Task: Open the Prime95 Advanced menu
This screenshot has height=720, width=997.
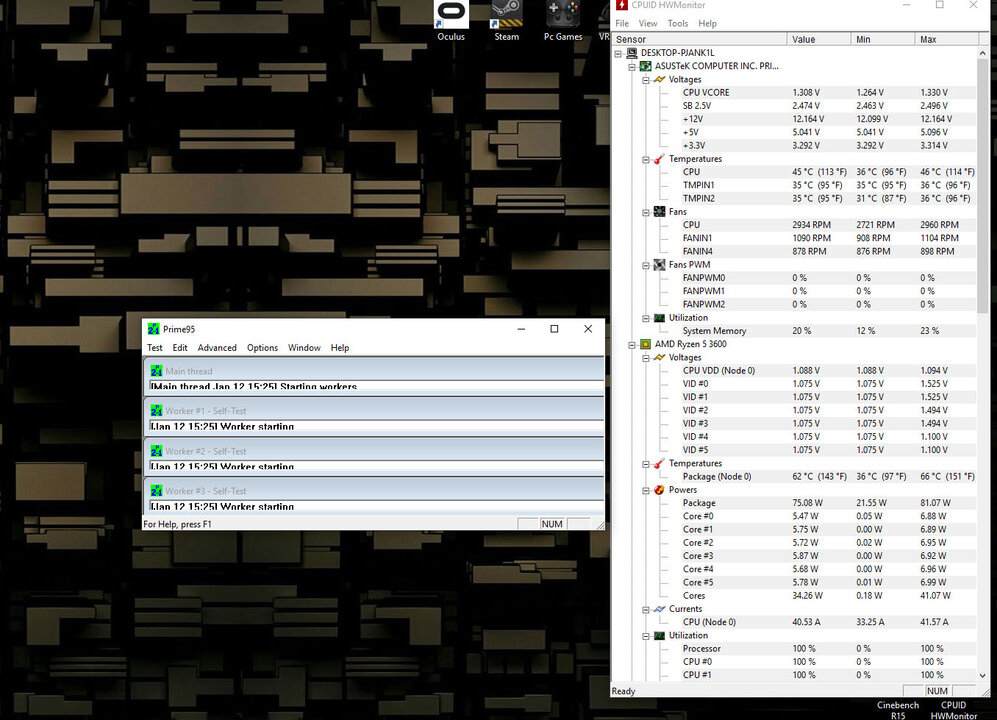Action: pos(217,348)
